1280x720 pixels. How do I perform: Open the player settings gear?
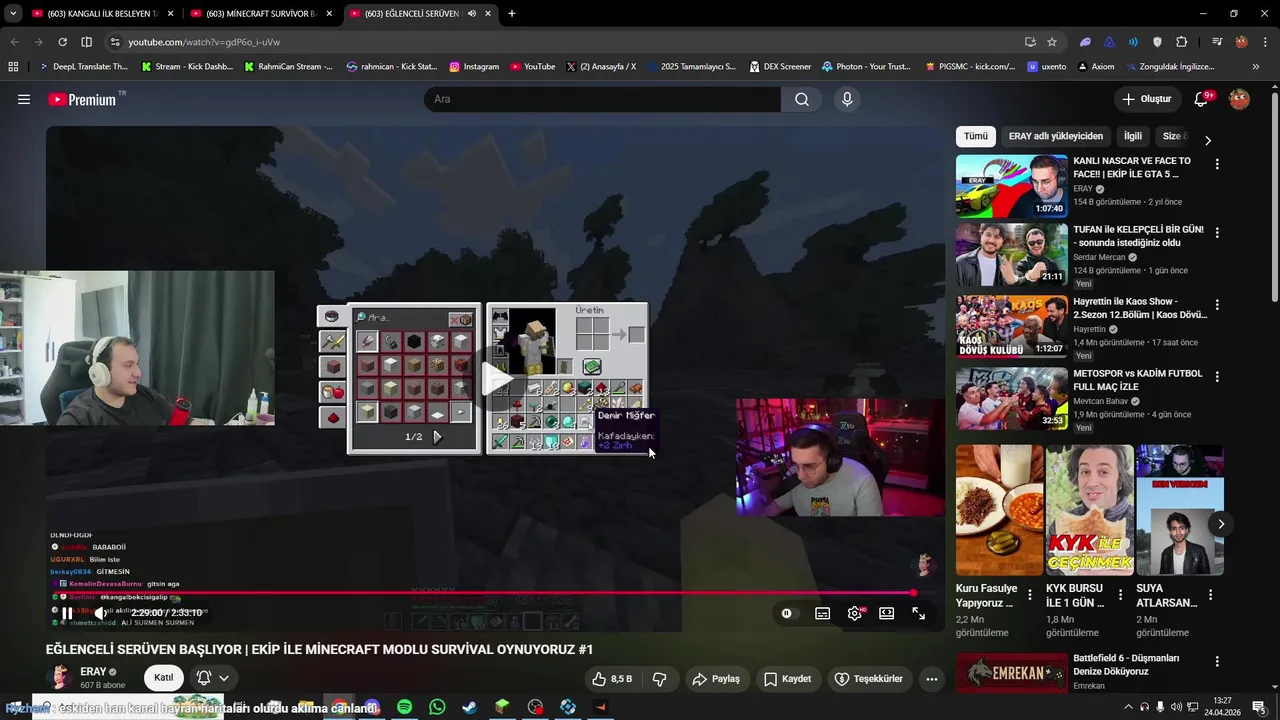click(855, 614)
